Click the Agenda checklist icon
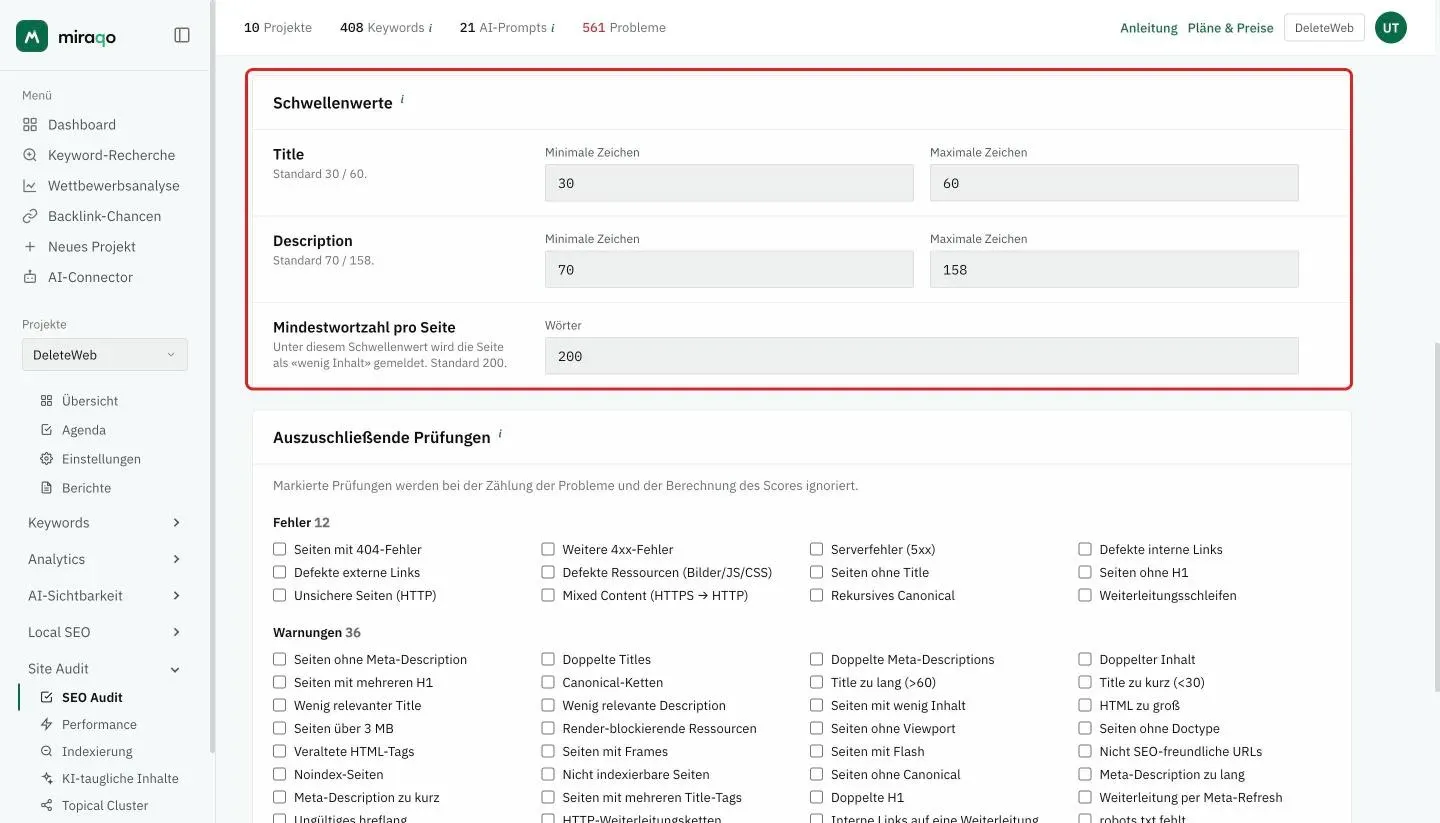 46,430
